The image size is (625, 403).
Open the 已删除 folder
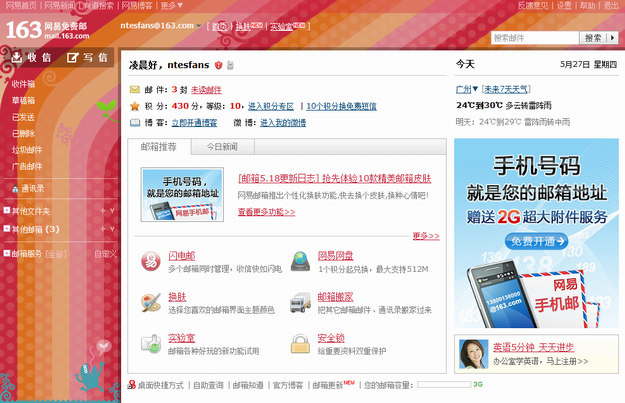click(23, 134)
